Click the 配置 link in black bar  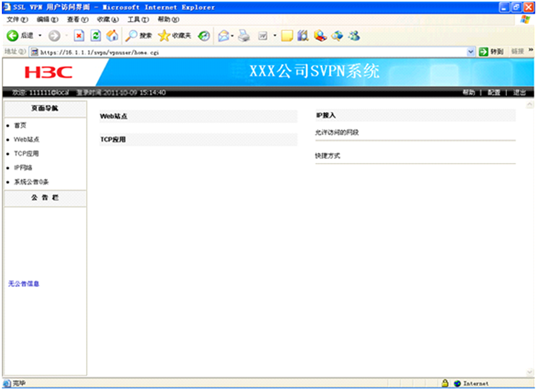coord(494,92)
